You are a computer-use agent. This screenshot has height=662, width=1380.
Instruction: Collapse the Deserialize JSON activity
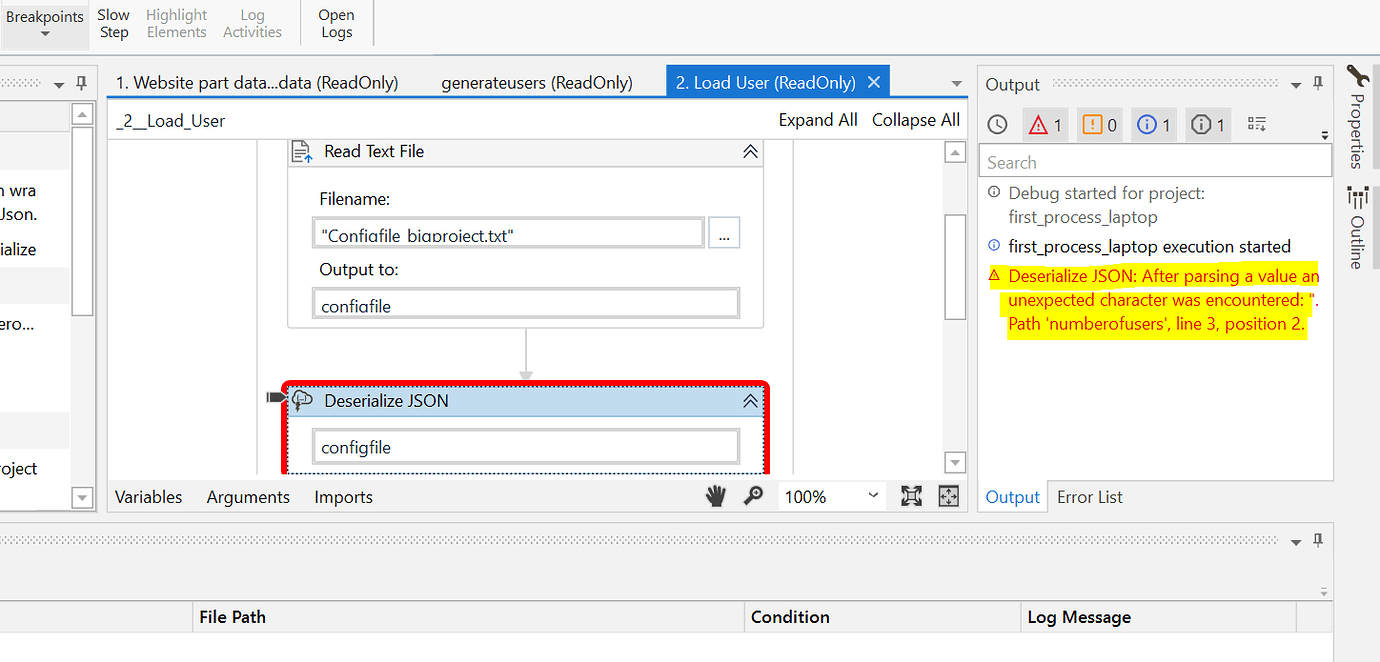coord(749,401)
